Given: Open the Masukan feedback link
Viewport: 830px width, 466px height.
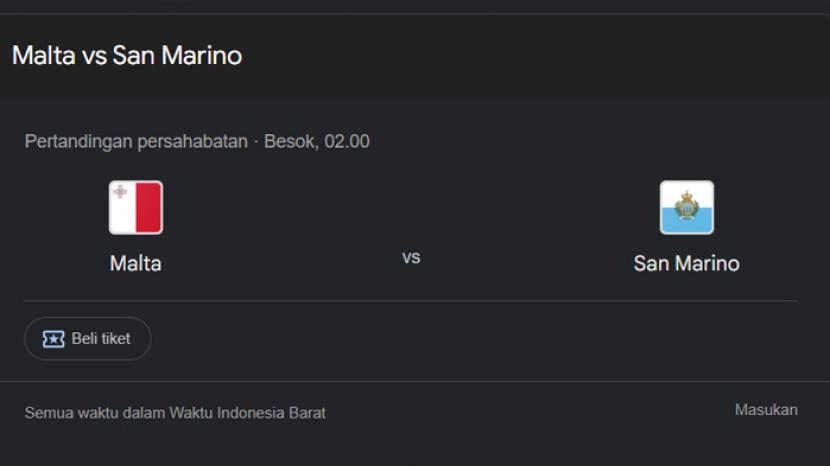Looking at the screenshot, I should tap(766, 410).
